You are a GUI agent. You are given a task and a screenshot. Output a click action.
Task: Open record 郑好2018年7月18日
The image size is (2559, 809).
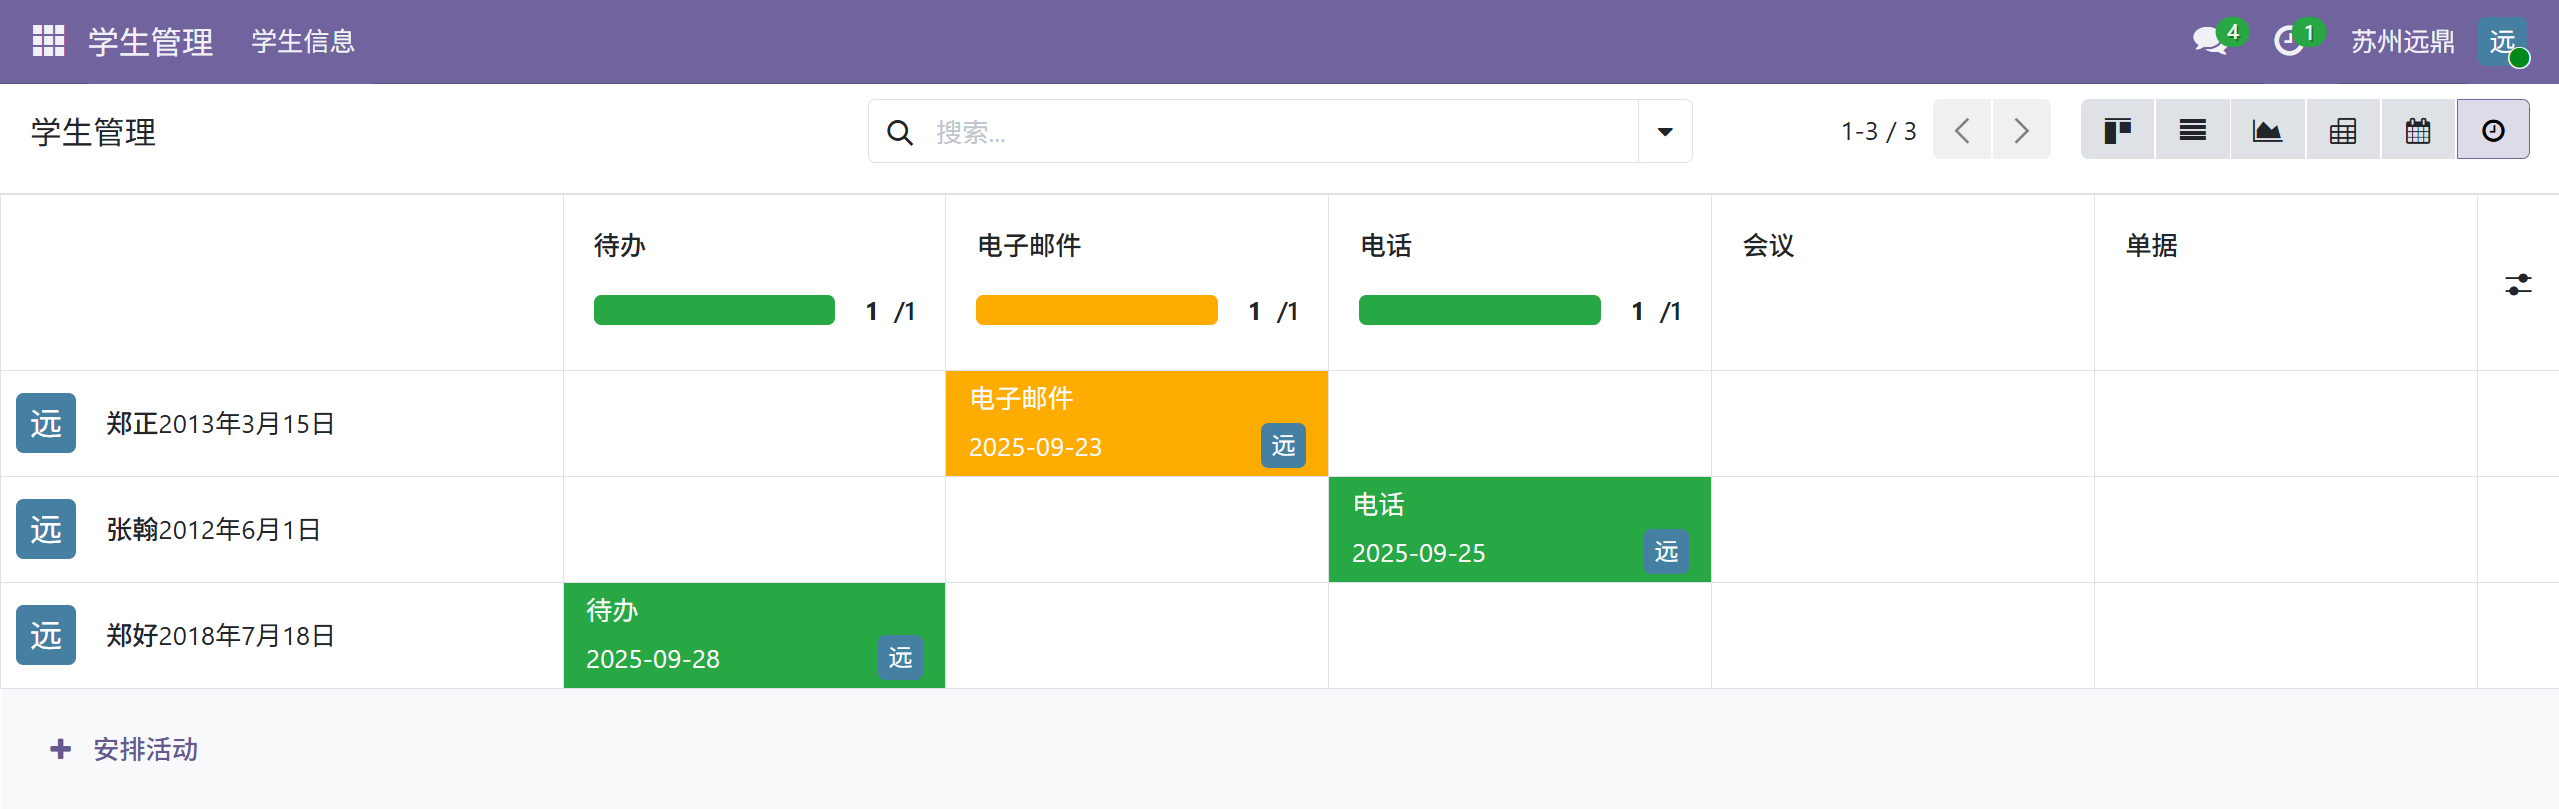(x=221, y=635)
